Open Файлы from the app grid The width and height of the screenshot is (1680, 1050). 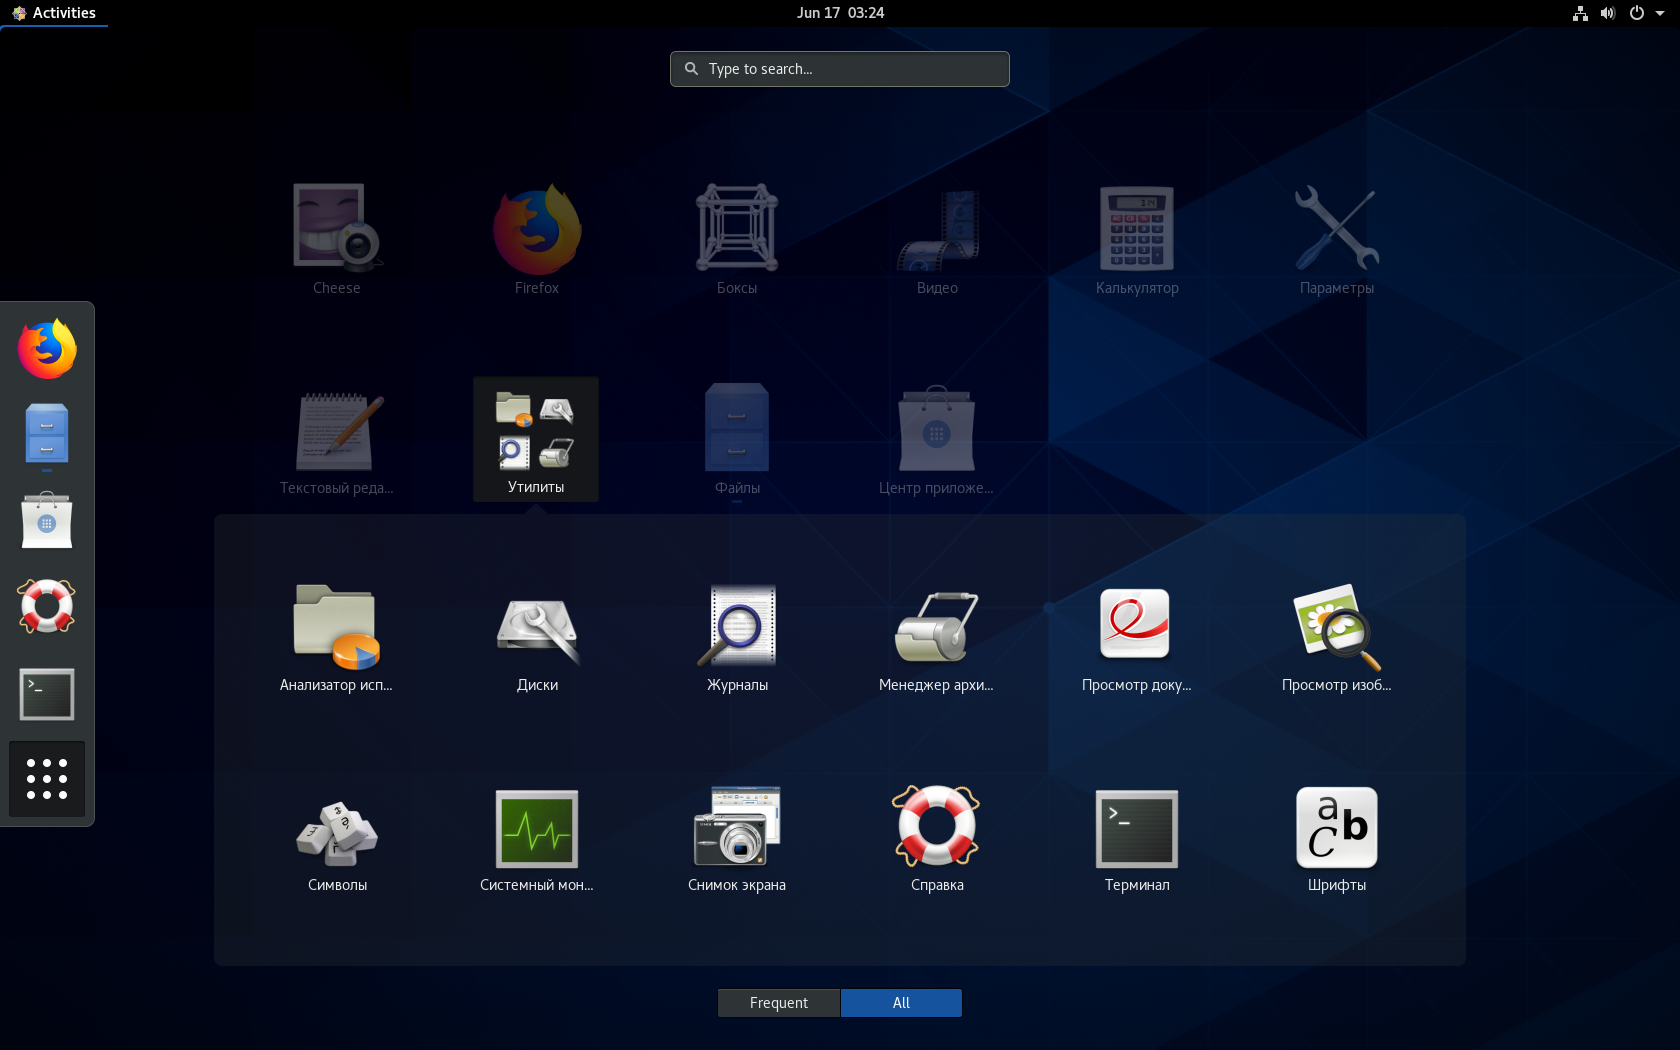point(737,439)
